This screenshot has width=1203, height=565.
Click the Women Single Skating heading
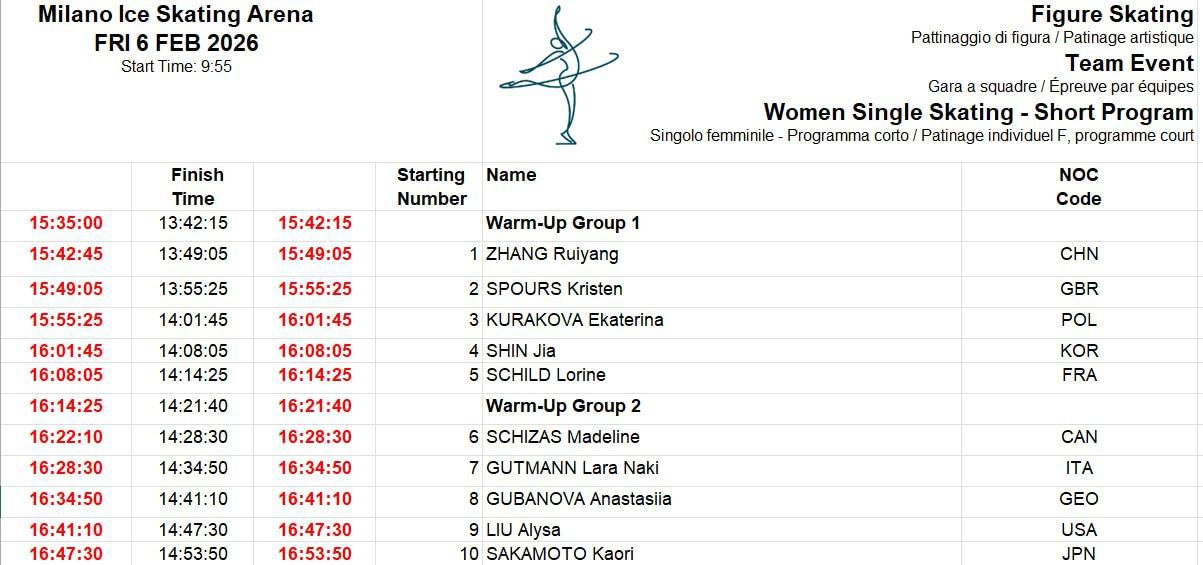click(978, 112)
